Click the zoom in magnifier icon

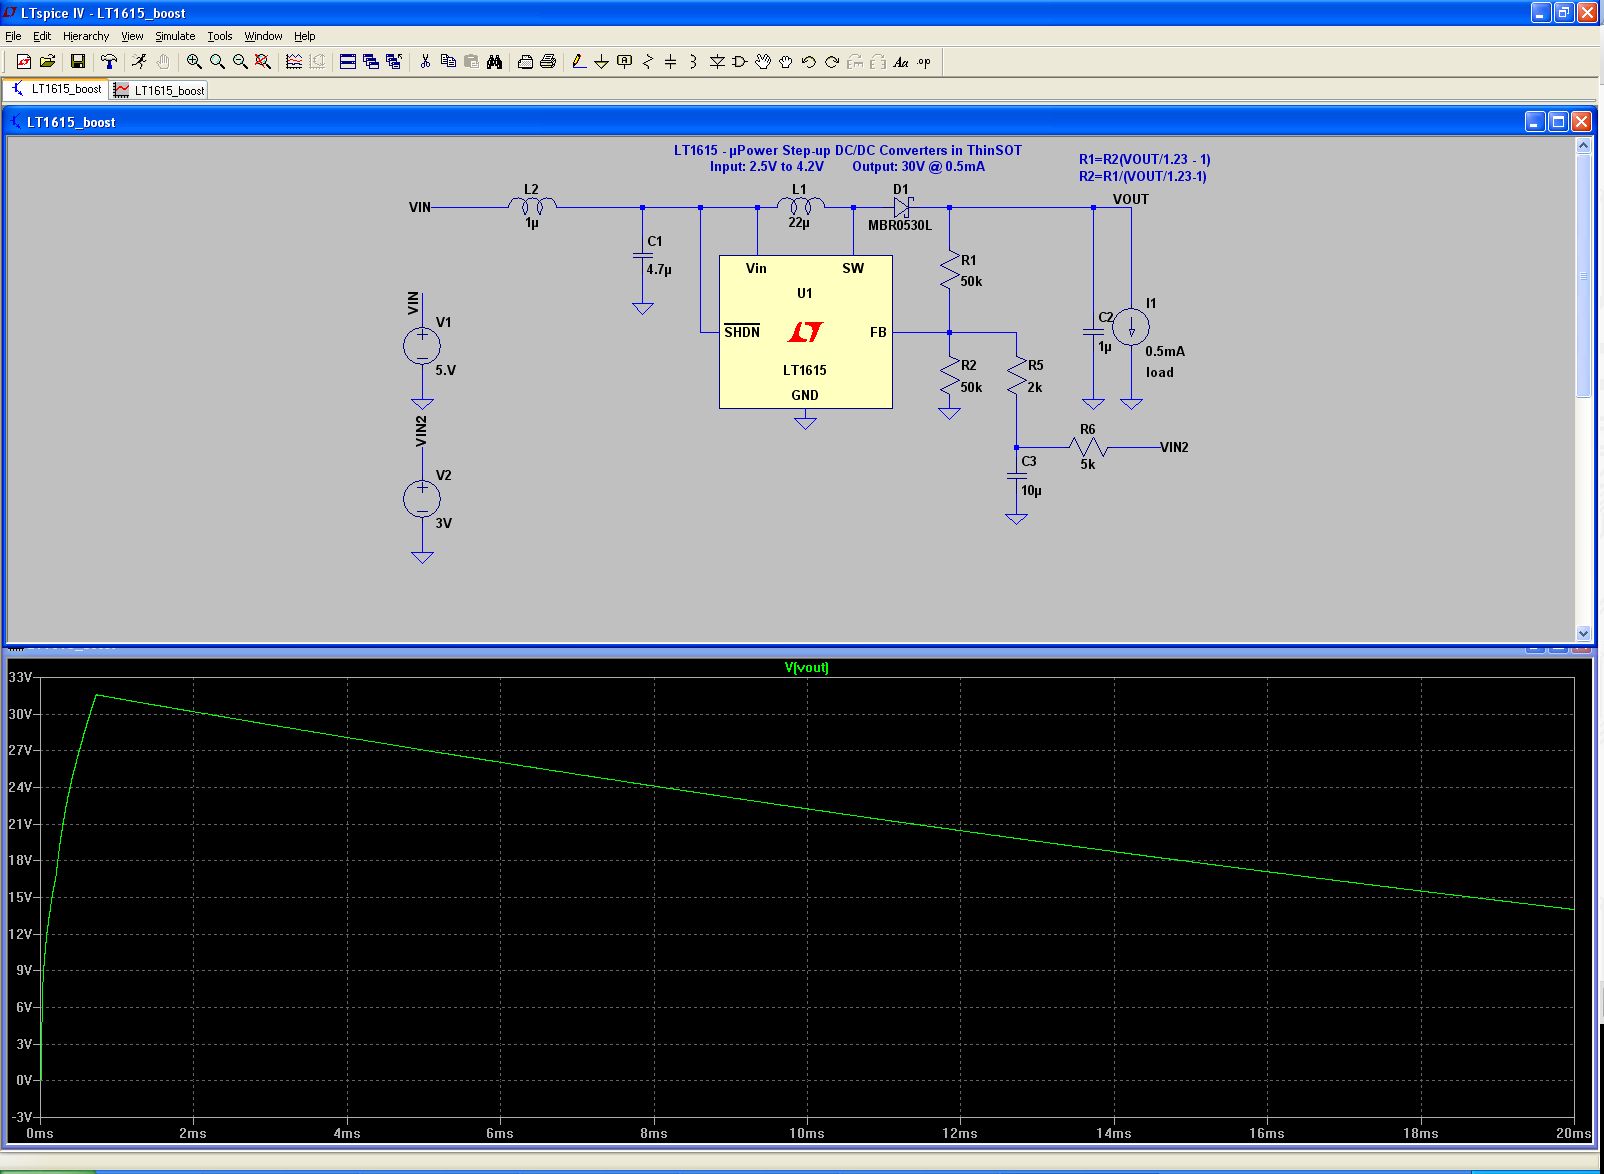pos(194,62)
